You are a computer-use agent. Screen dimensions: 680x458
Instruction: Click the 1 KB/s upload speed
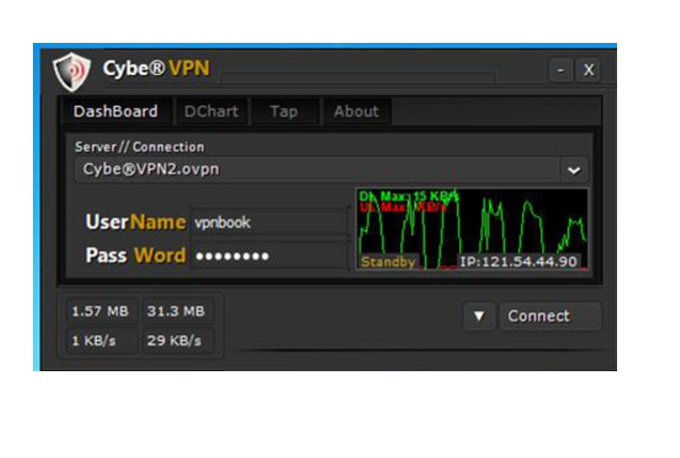100,340
